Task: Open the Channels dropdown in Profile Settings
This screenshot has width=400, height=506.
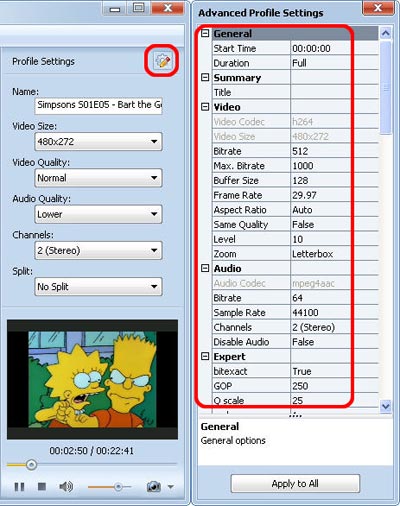Action: point(98,250)
